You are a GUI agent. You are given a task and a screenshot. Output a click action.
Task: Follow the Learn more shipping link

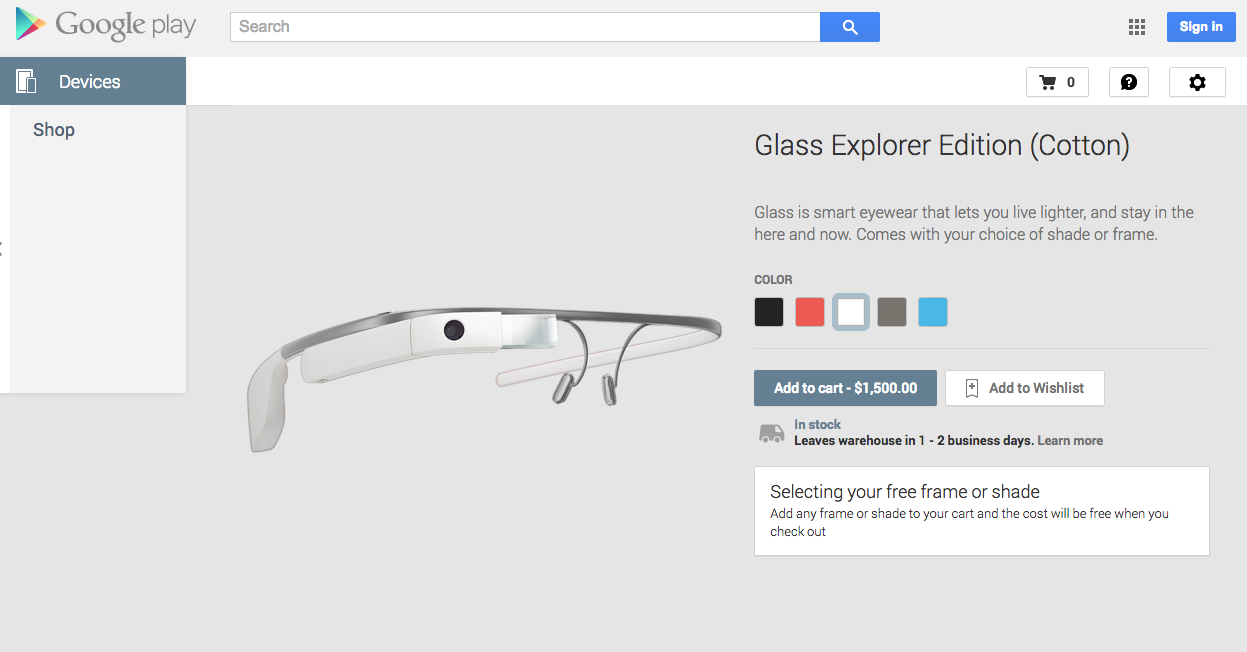(x=1070, y=440)
